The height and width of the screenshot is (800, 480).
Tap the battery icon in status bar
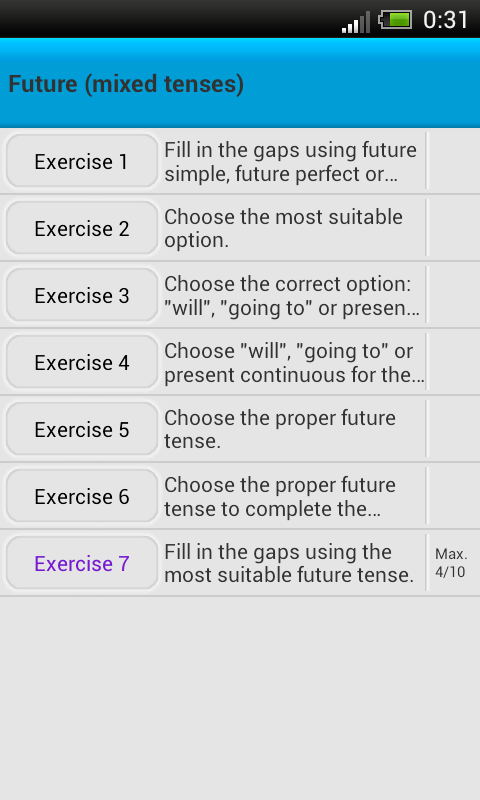point(395,20)
